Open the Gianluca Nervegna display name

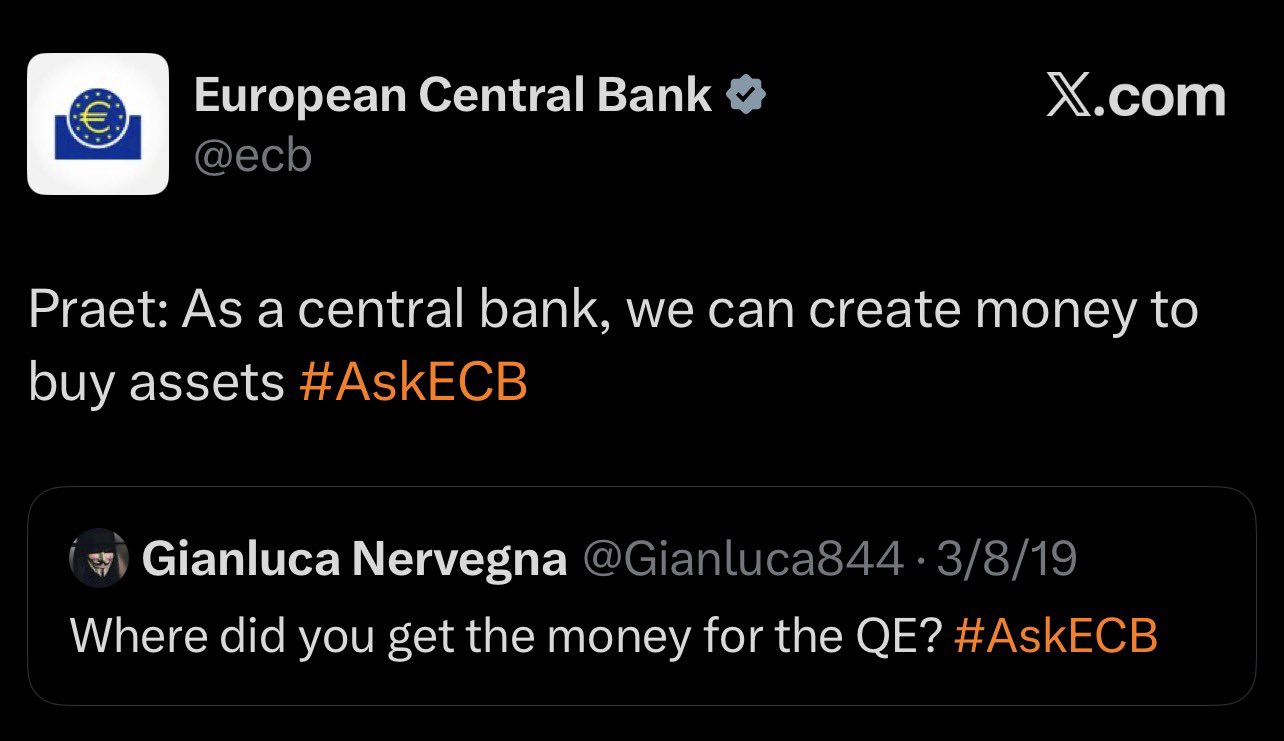tap(355, 560)
